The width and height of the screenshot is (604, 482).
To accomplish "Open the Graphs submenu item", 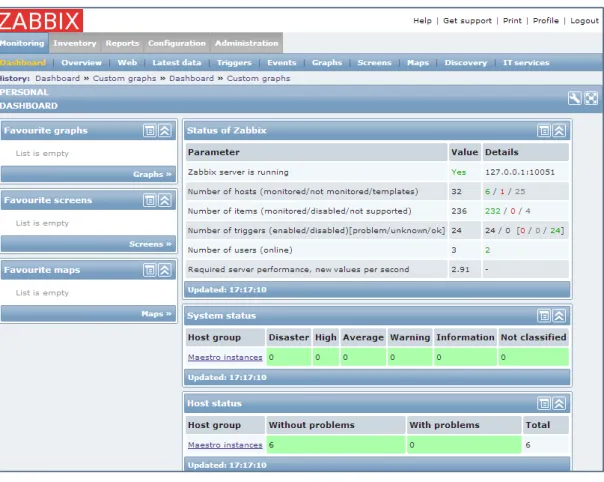I will click(x=327, y=62).
